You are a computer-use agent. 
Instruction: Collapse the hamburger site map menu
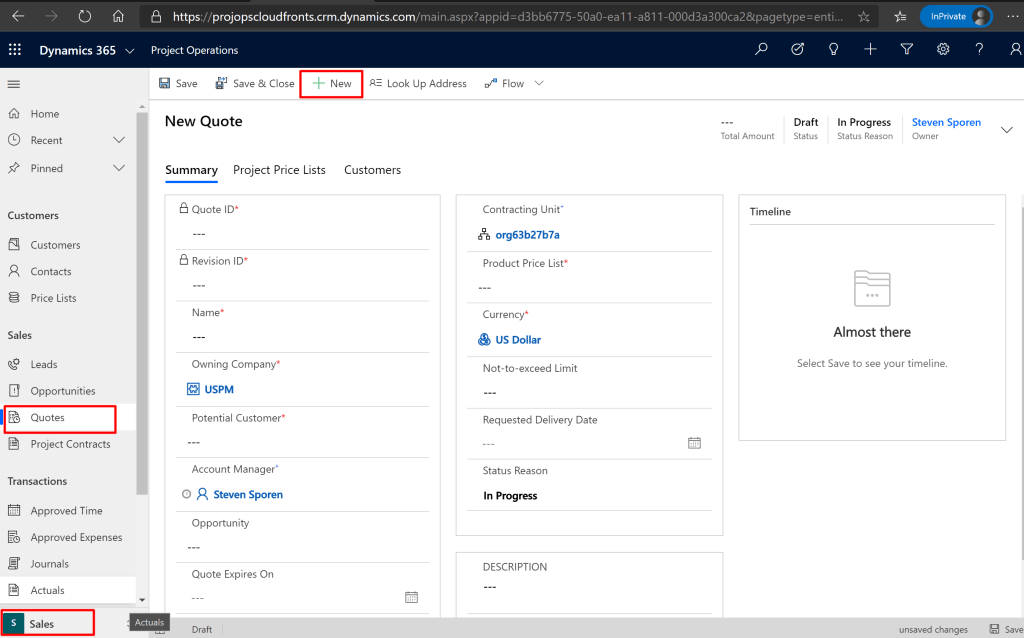coord(14,84)
